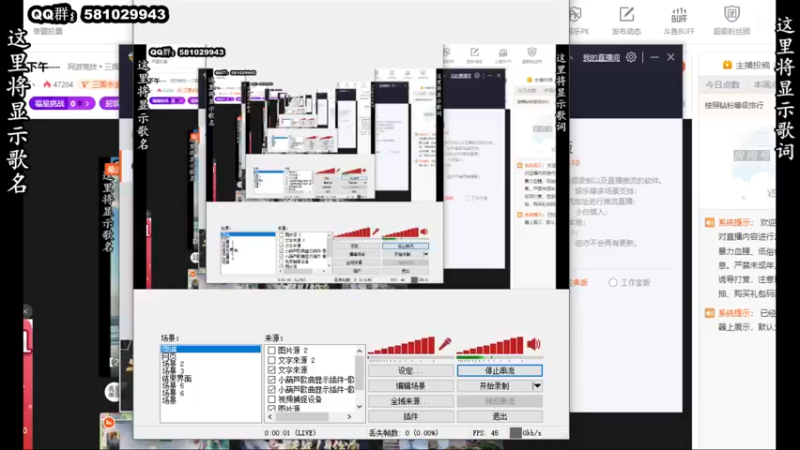This screenshot has height=450, width=800.
Task: Open OBS 设定 settings button
Action: pos(411,371)
